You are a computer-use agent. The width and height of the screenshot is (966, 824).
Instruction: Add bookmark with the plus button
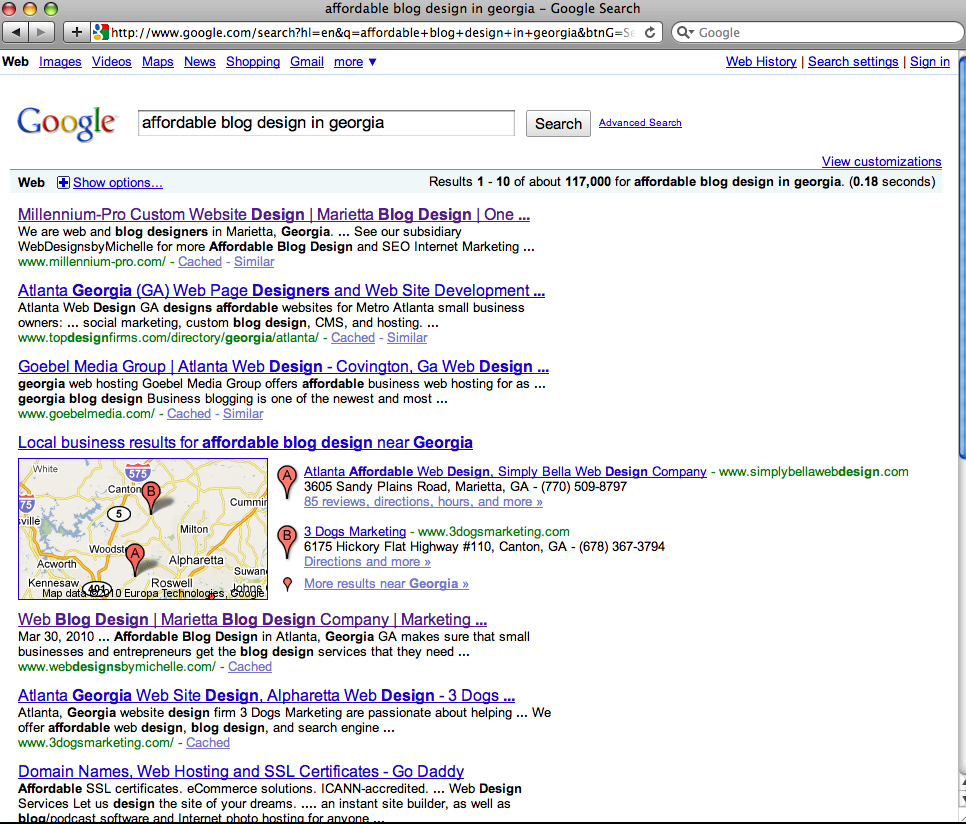click(x=76, y=32)
